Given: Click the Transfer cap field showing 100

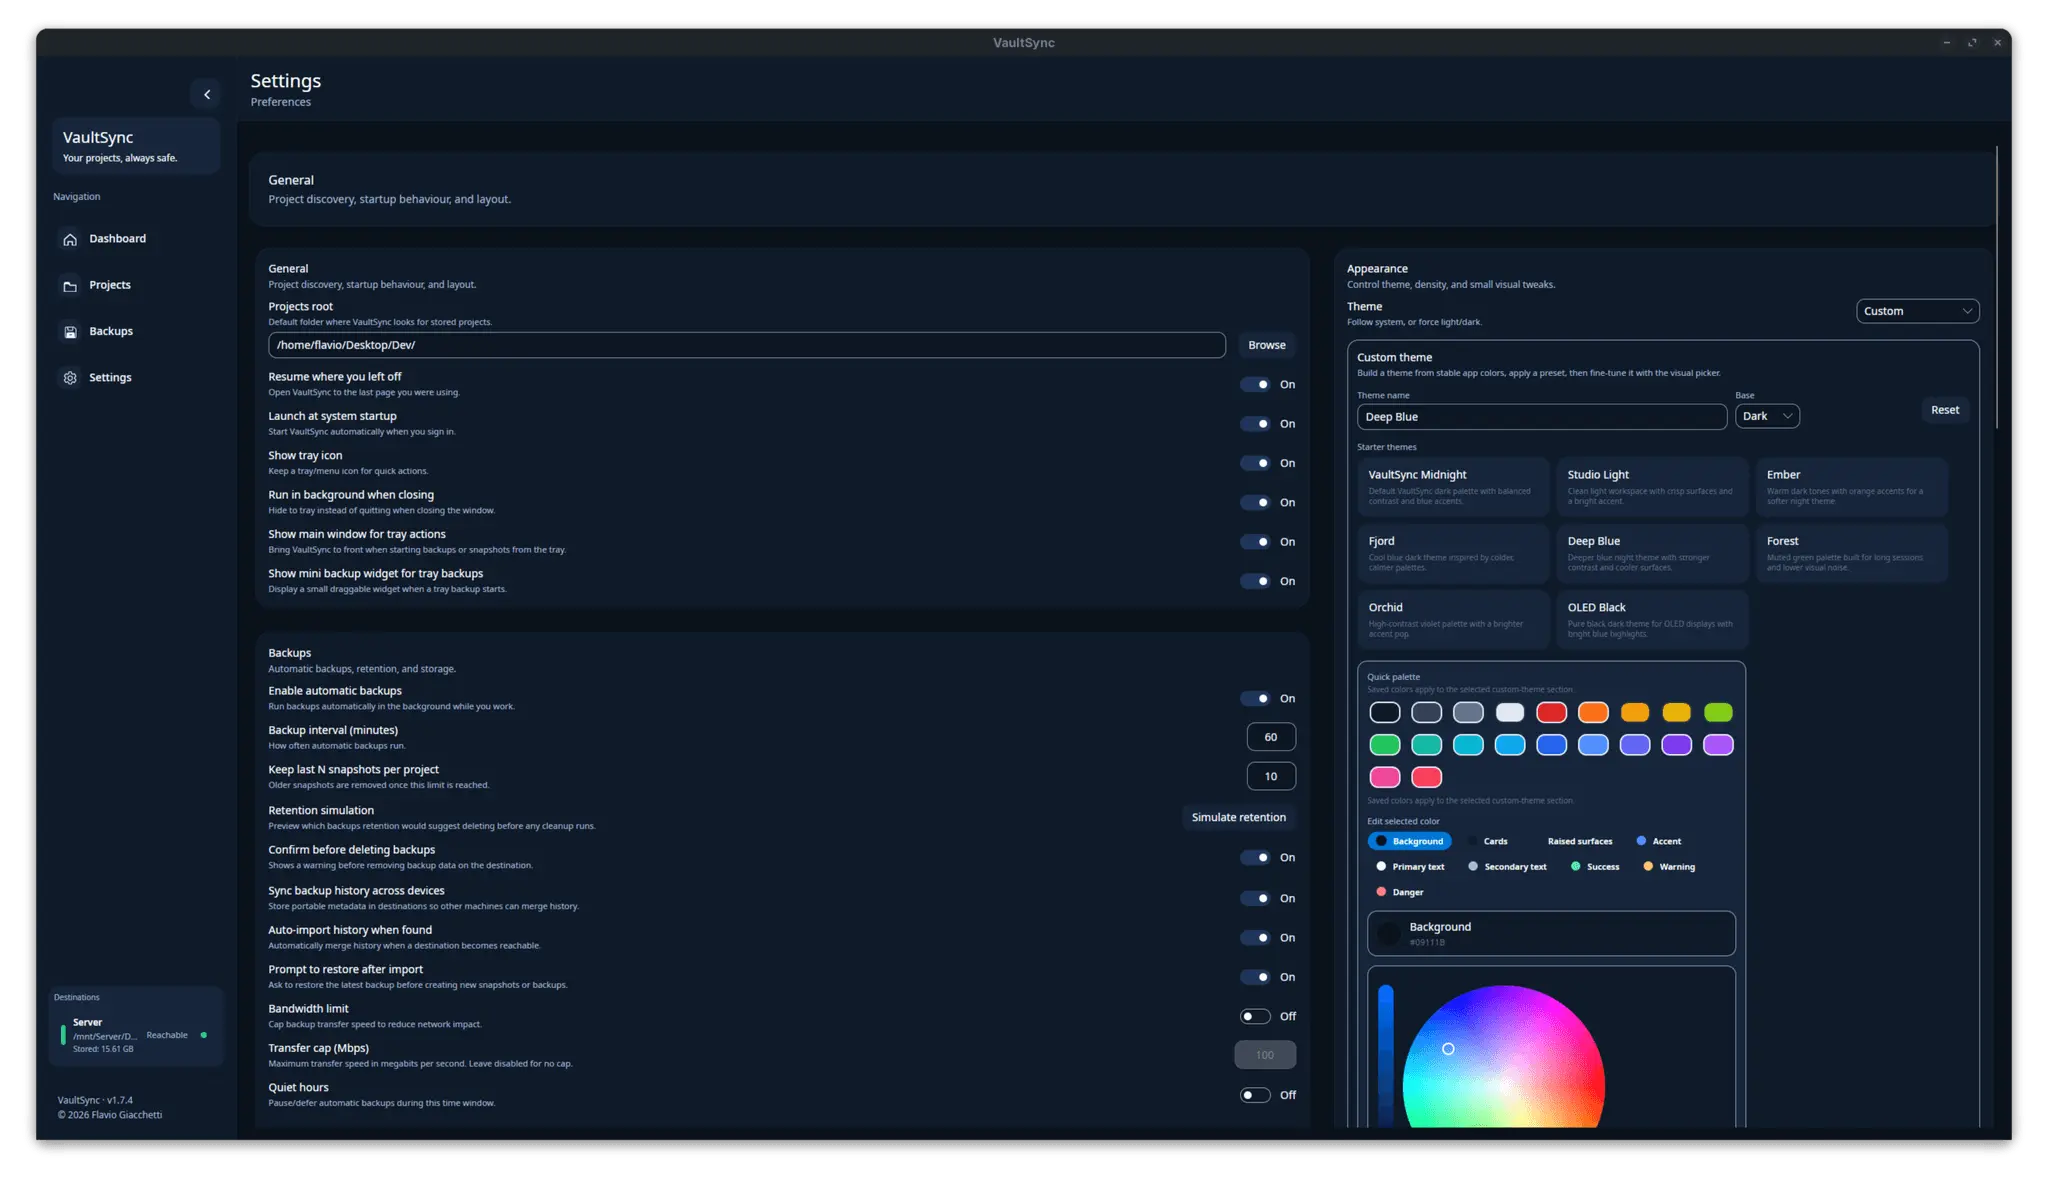Looking at the screenshot, I should [x=1265, y=1055].
